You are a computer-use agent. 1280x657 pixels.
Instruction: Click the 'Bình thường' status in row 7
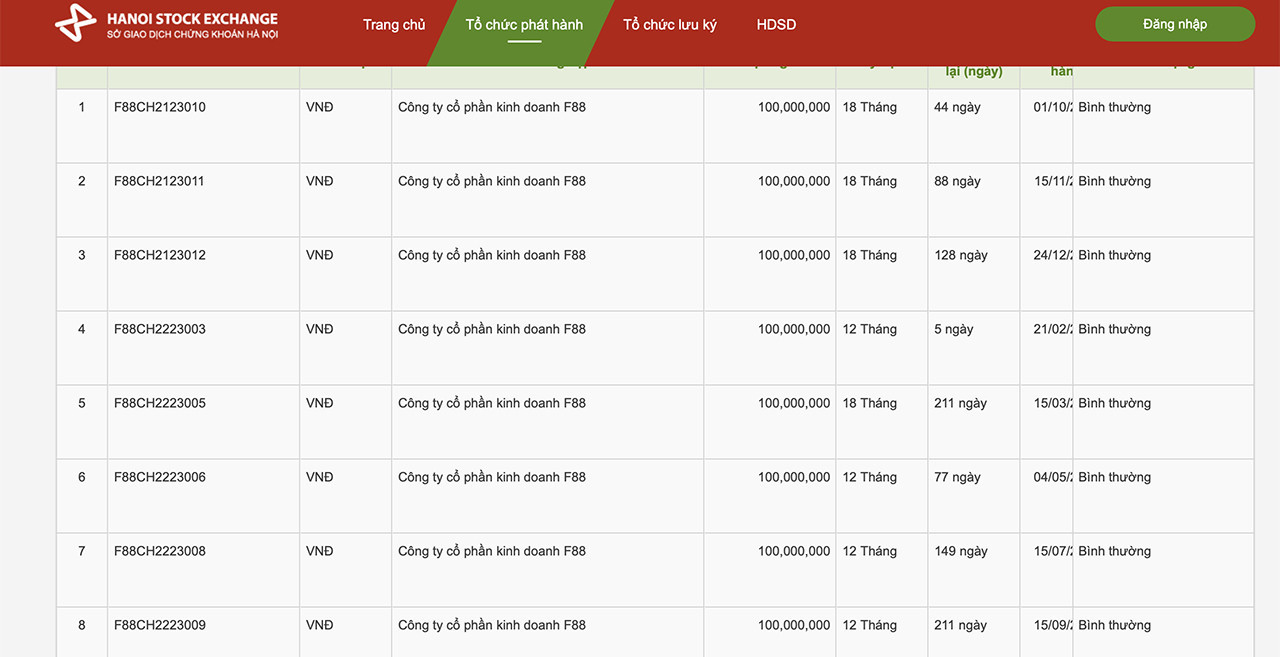pos(1114,552)
